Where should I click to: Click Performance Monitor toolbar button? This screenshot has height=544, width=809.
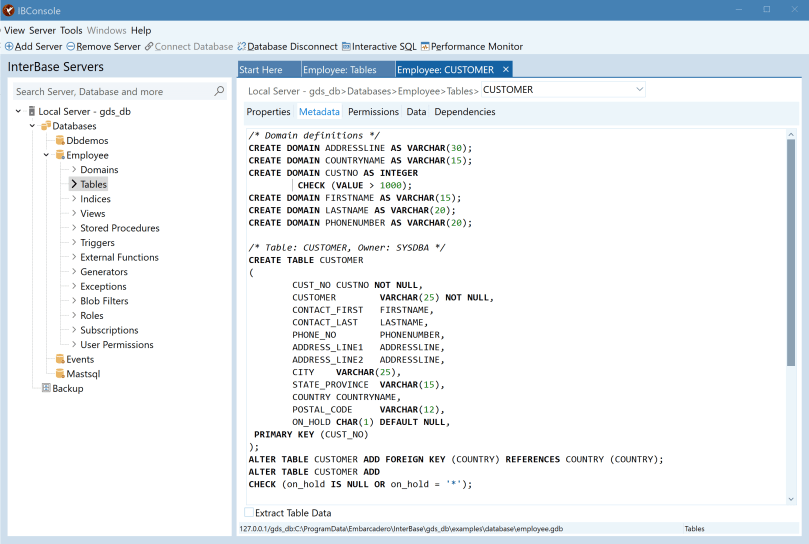pos(472,46)
